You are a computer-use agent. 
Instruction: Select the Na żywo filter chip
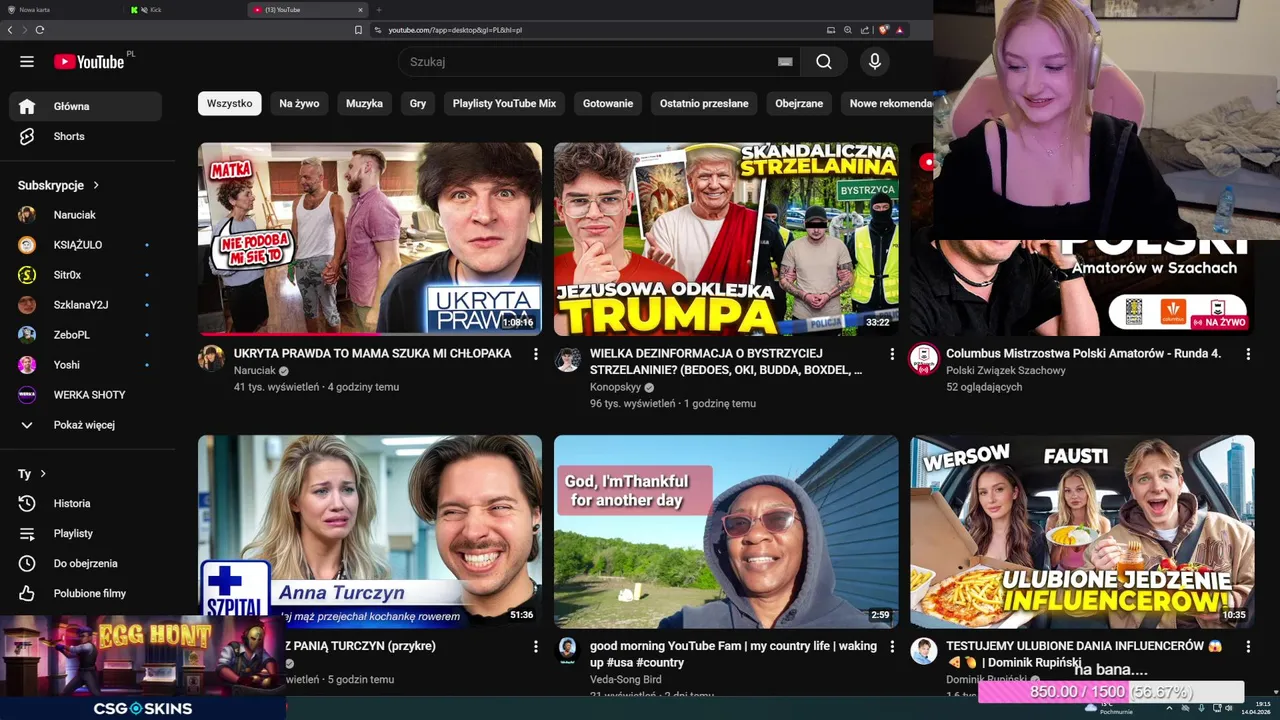[x=299, y=104]
